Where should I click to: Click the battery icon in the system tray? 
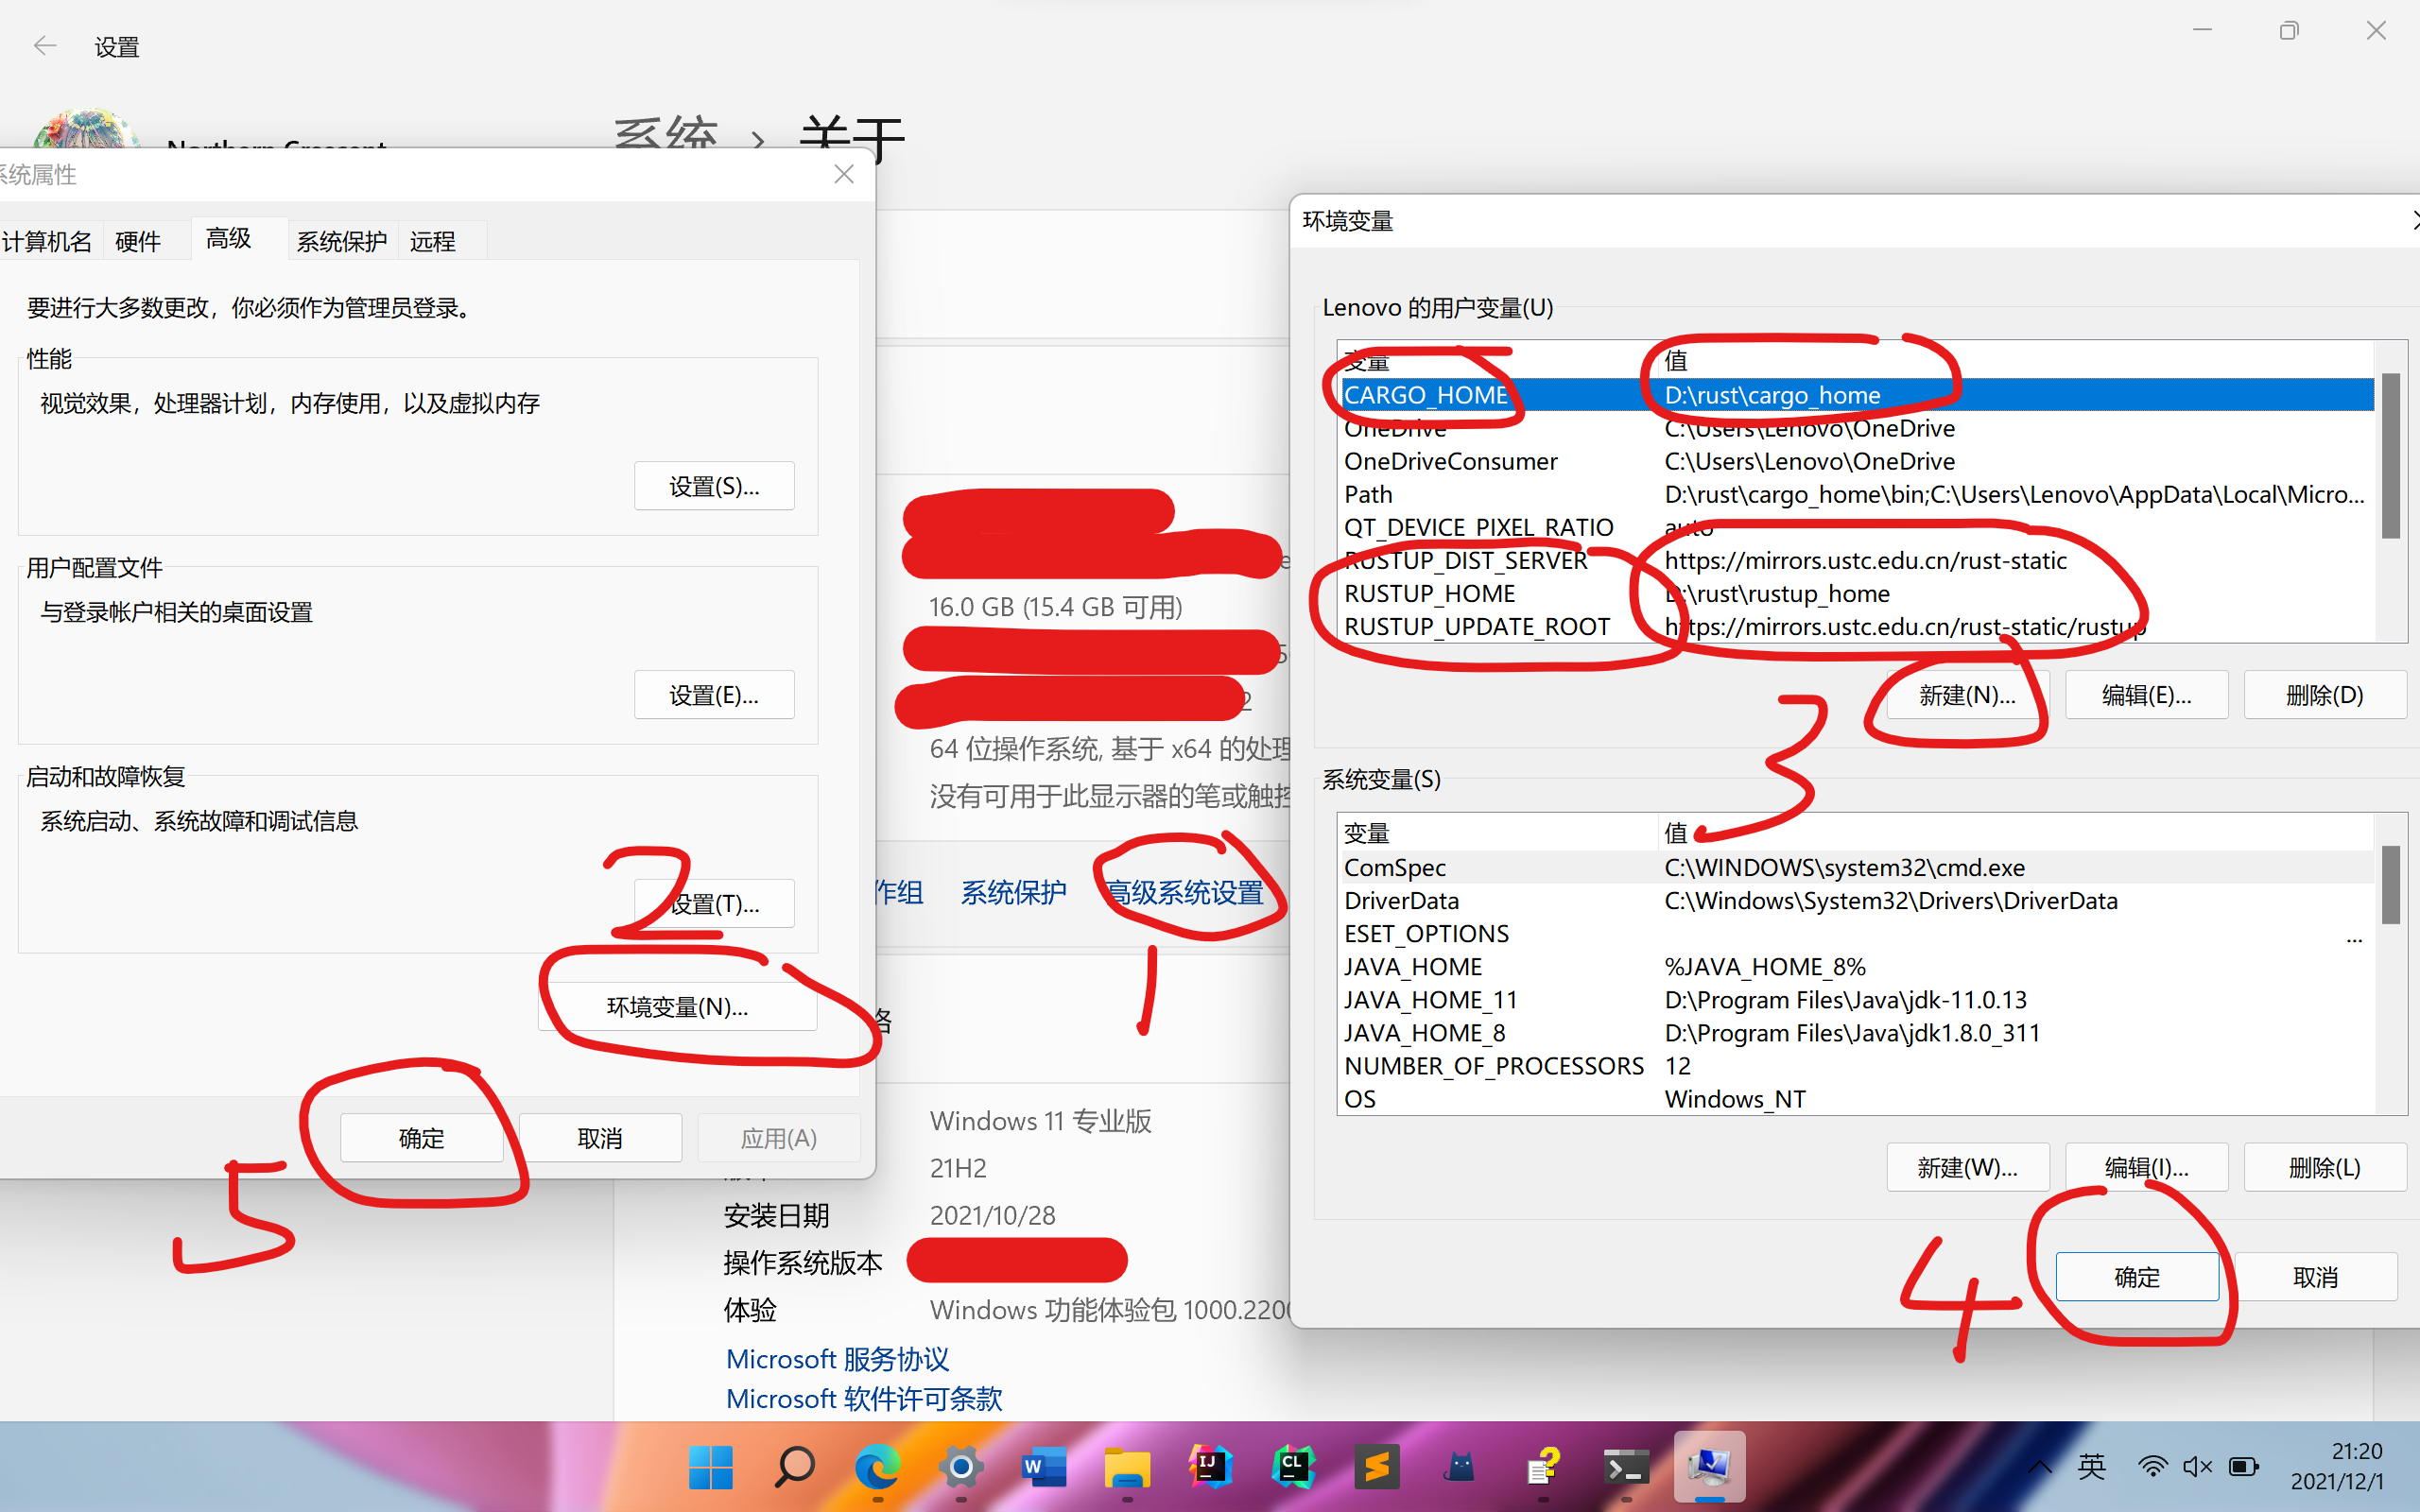click(x=2243, y=1466)
